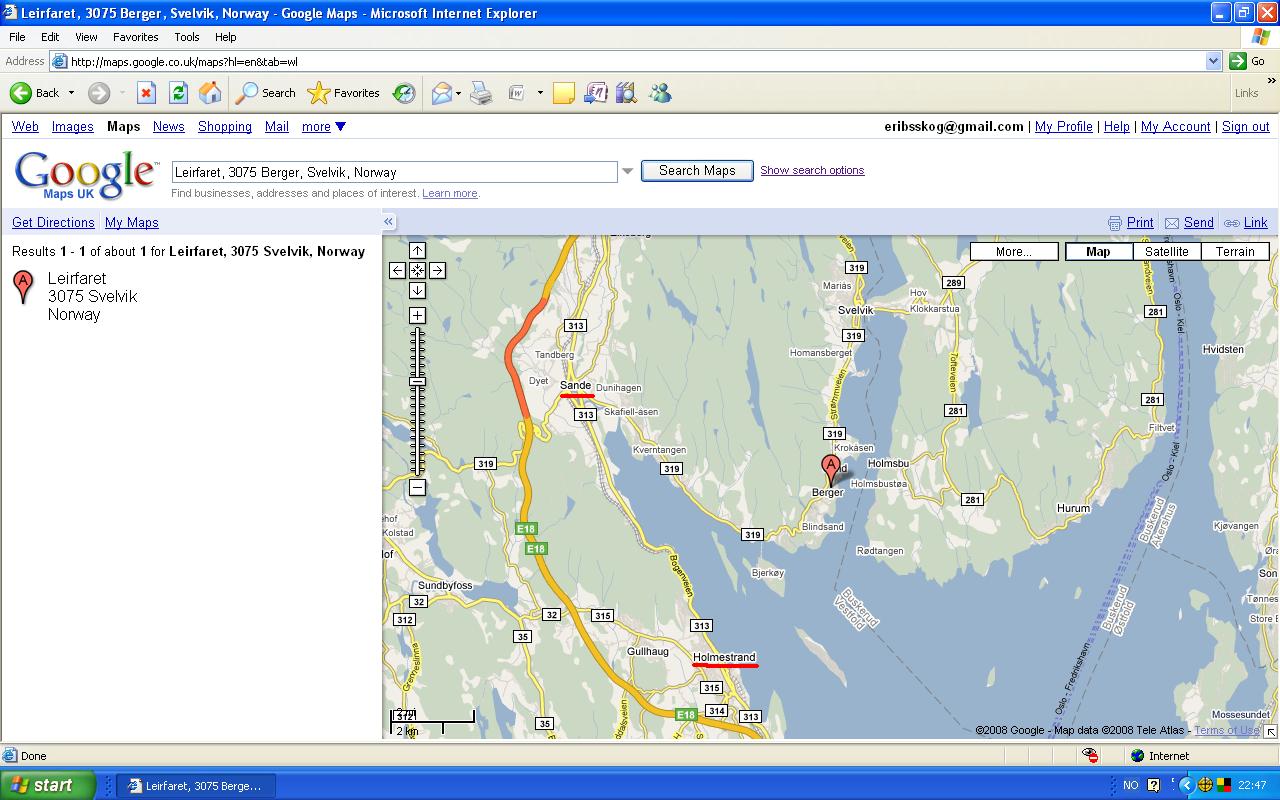This screenshot has width=1280, height=800.
Task: Pan the map up with the arrow
Action: tap(417, 250)
